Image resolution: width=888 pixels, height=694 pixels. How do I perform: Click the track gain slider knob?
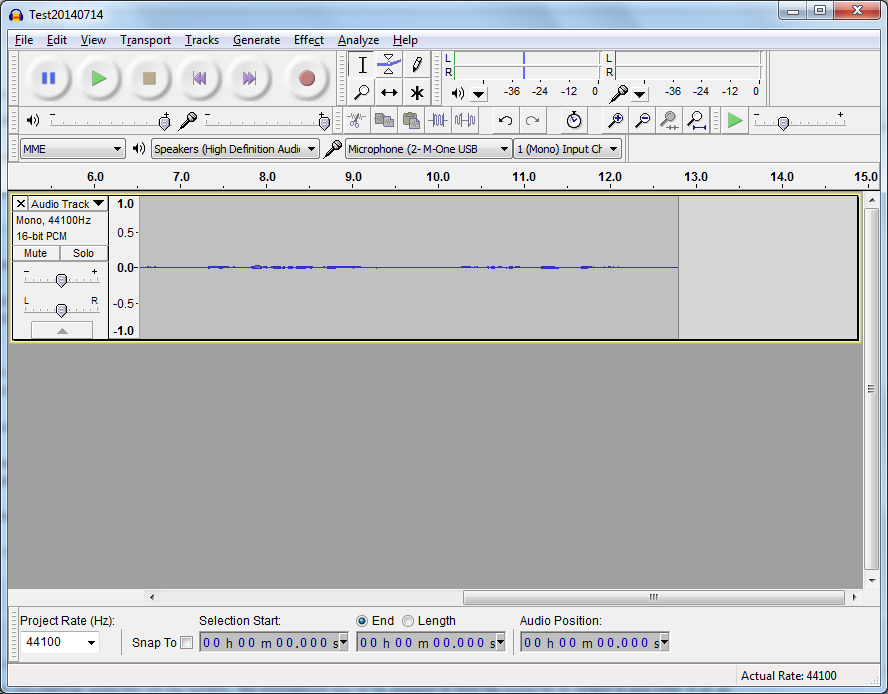[61, 279]
